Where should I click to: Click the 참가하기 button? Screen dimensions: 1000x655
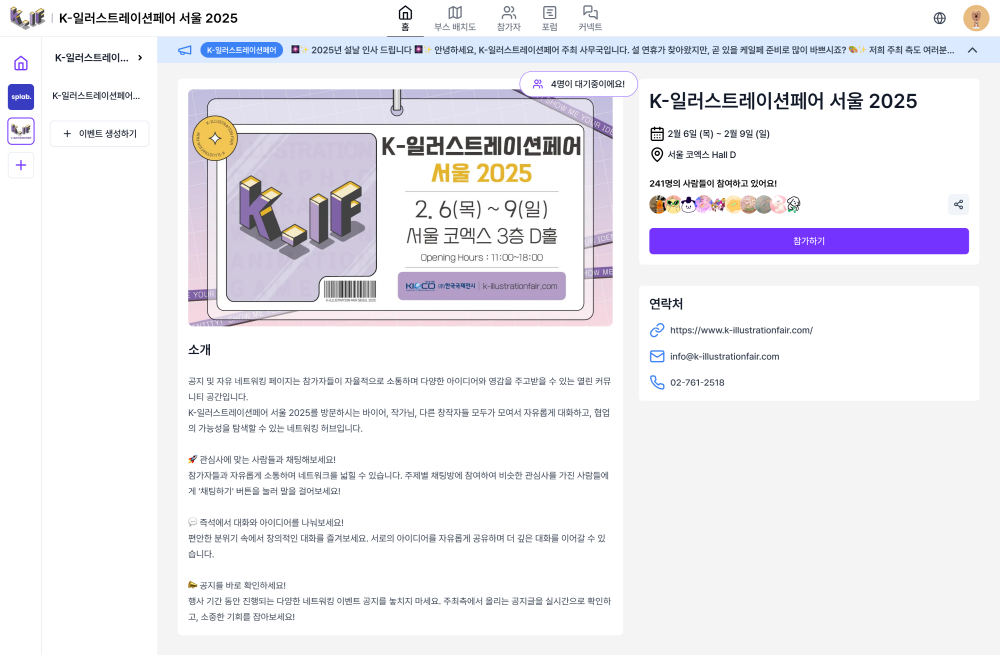click(x=809, y=241)
